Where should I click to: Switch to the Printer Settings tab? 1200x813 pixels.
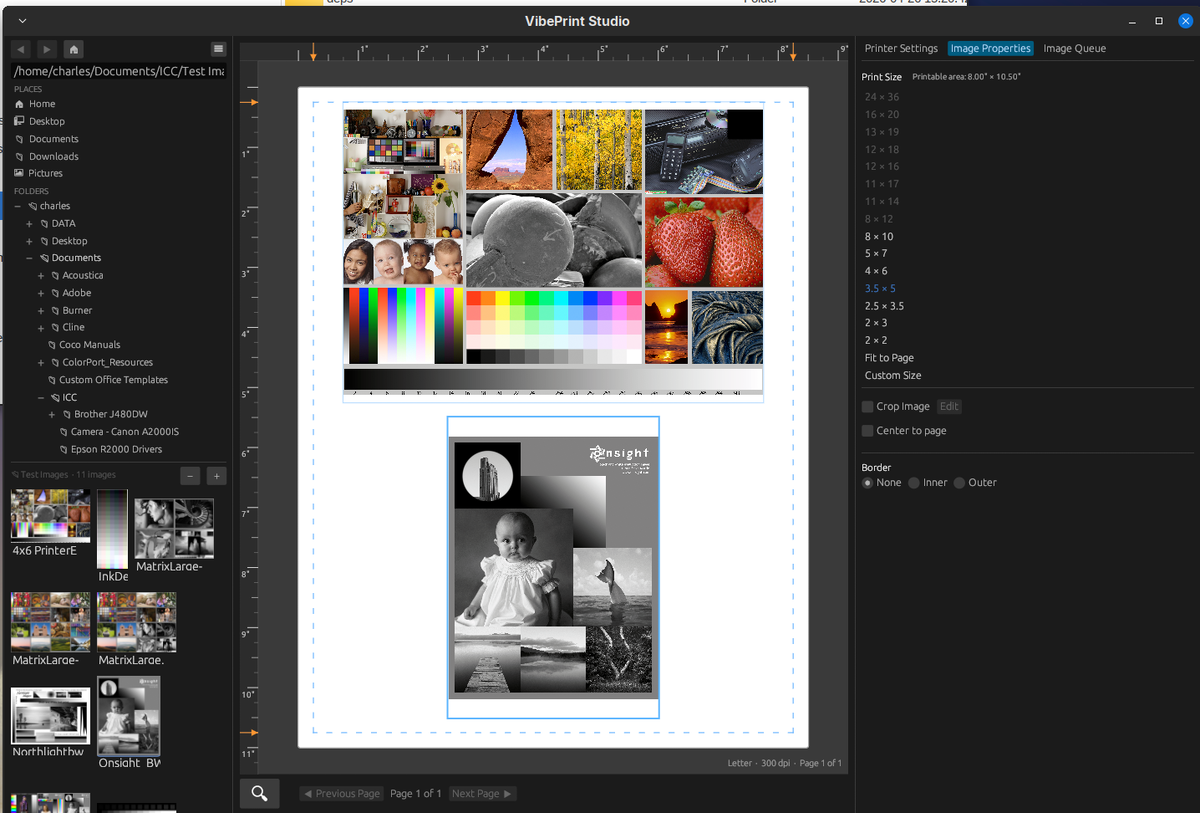coord(901,48)
